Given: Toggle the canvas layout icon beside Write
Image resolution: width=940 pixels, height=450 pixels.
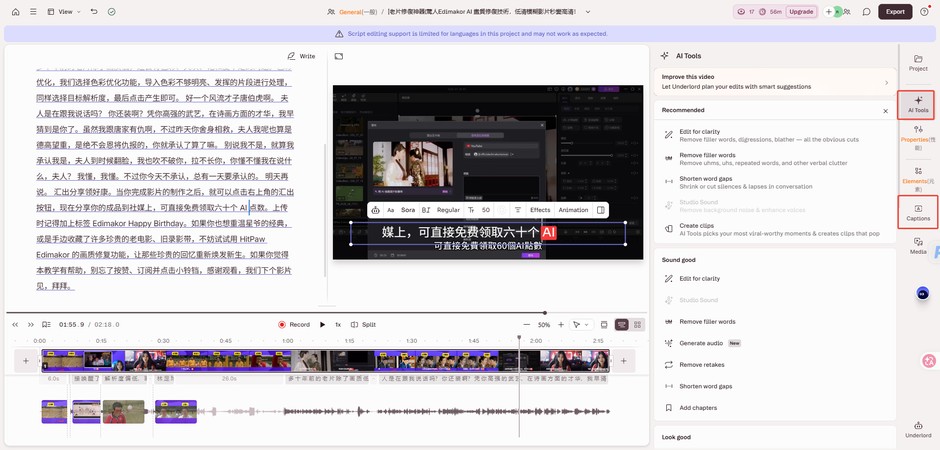Looking at the screenshot, I should (339, 56).
